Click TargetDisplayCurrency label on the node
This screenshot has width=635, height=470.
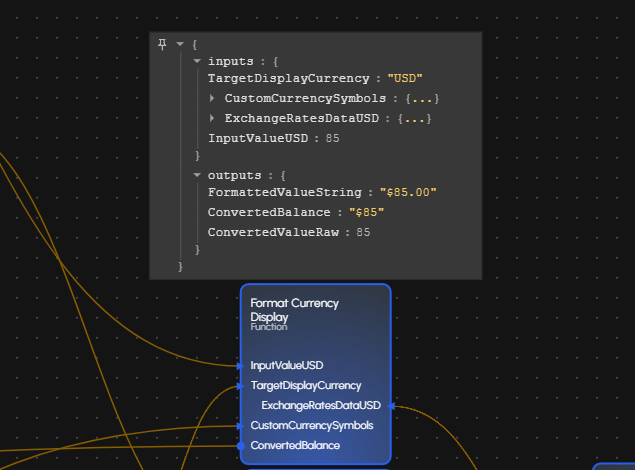(x=306, y=385)
